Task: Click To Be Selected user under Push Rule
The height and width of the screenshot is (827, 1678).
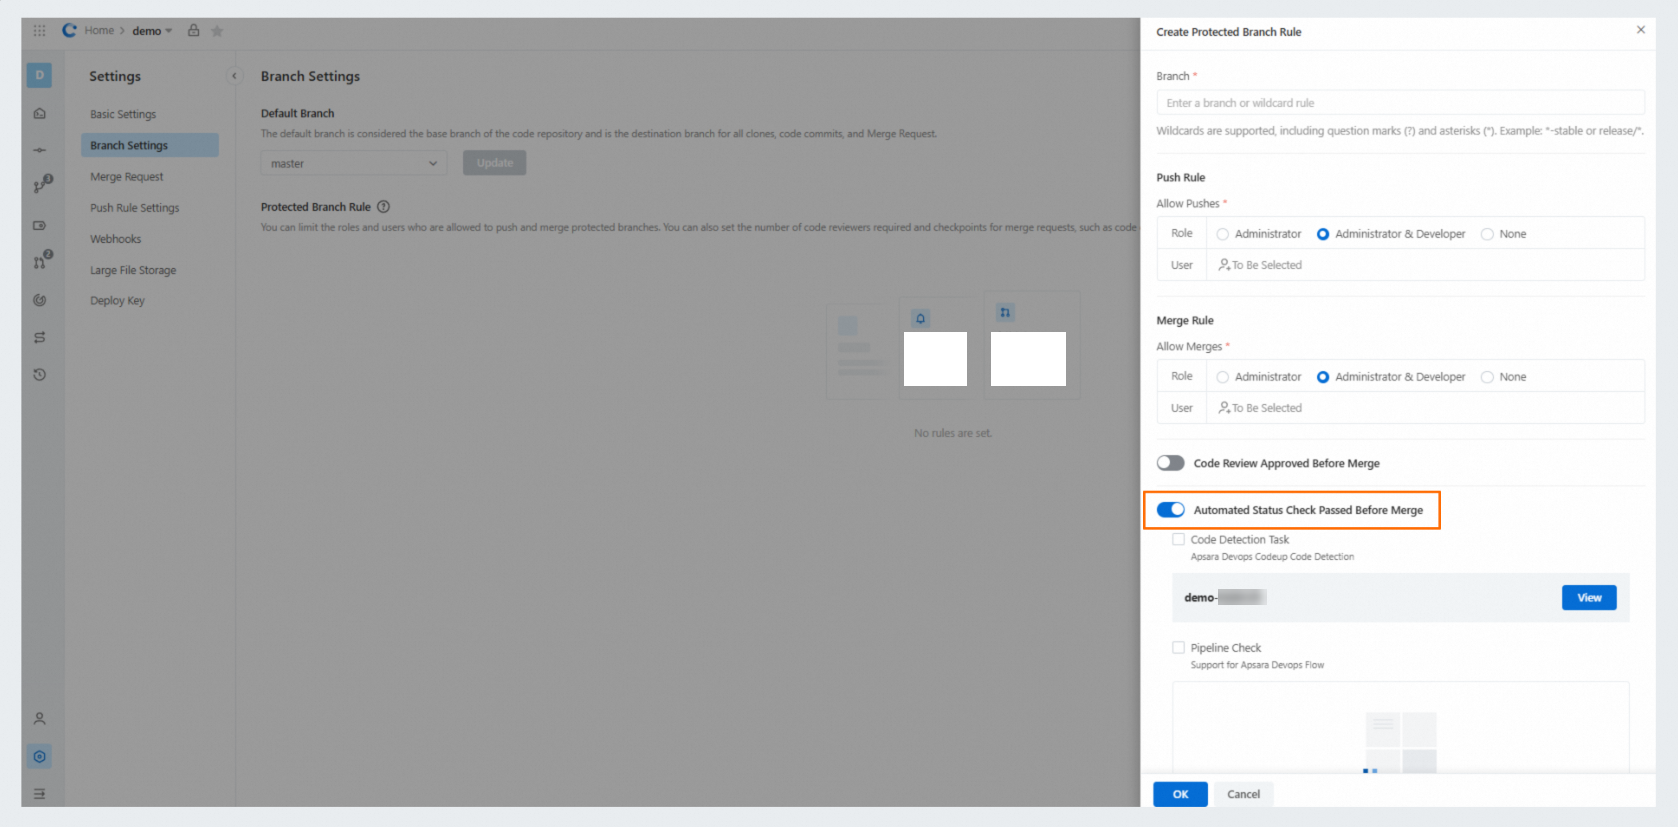Action: coord(1260,265)
